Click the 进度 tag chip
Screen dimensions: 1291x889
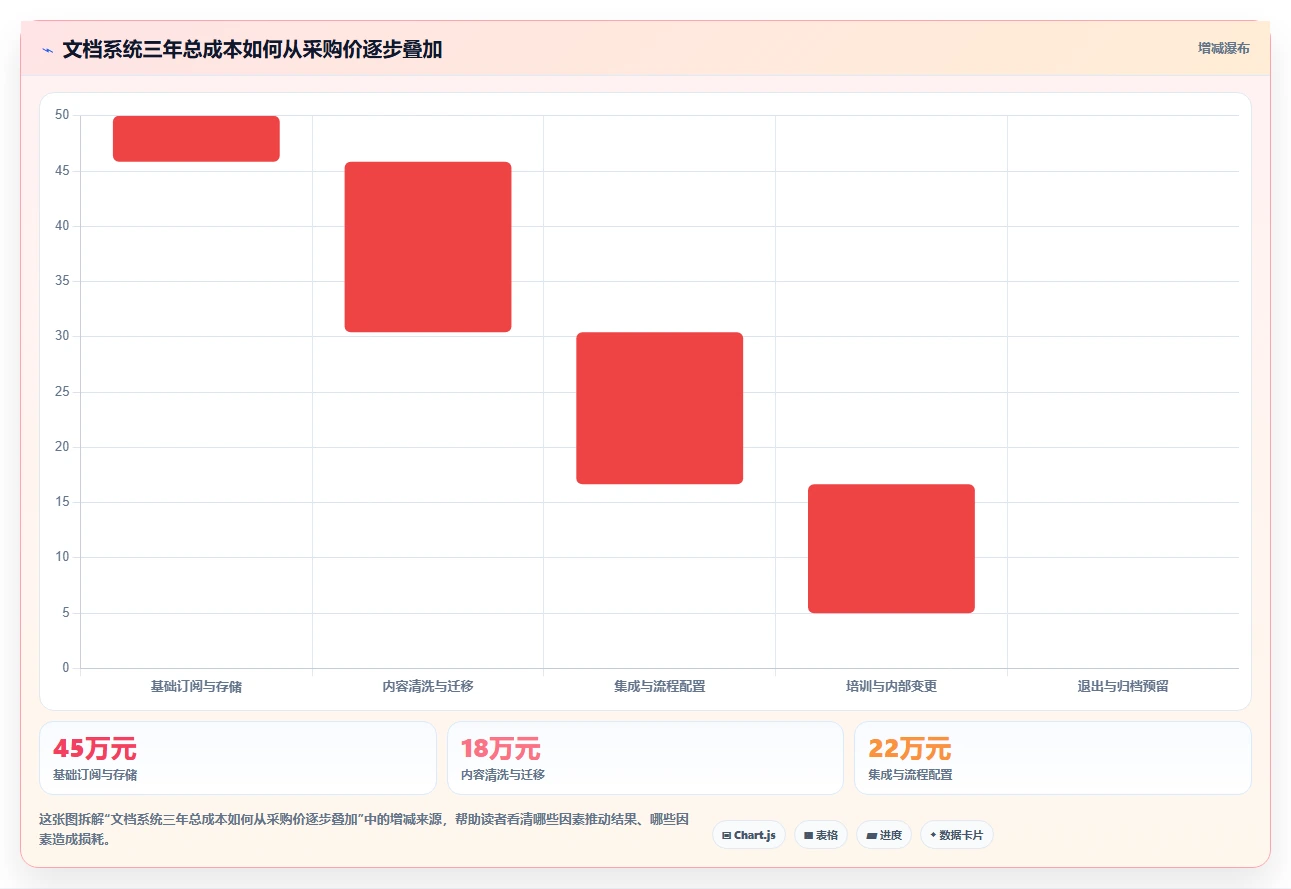(x=884, y=835)
